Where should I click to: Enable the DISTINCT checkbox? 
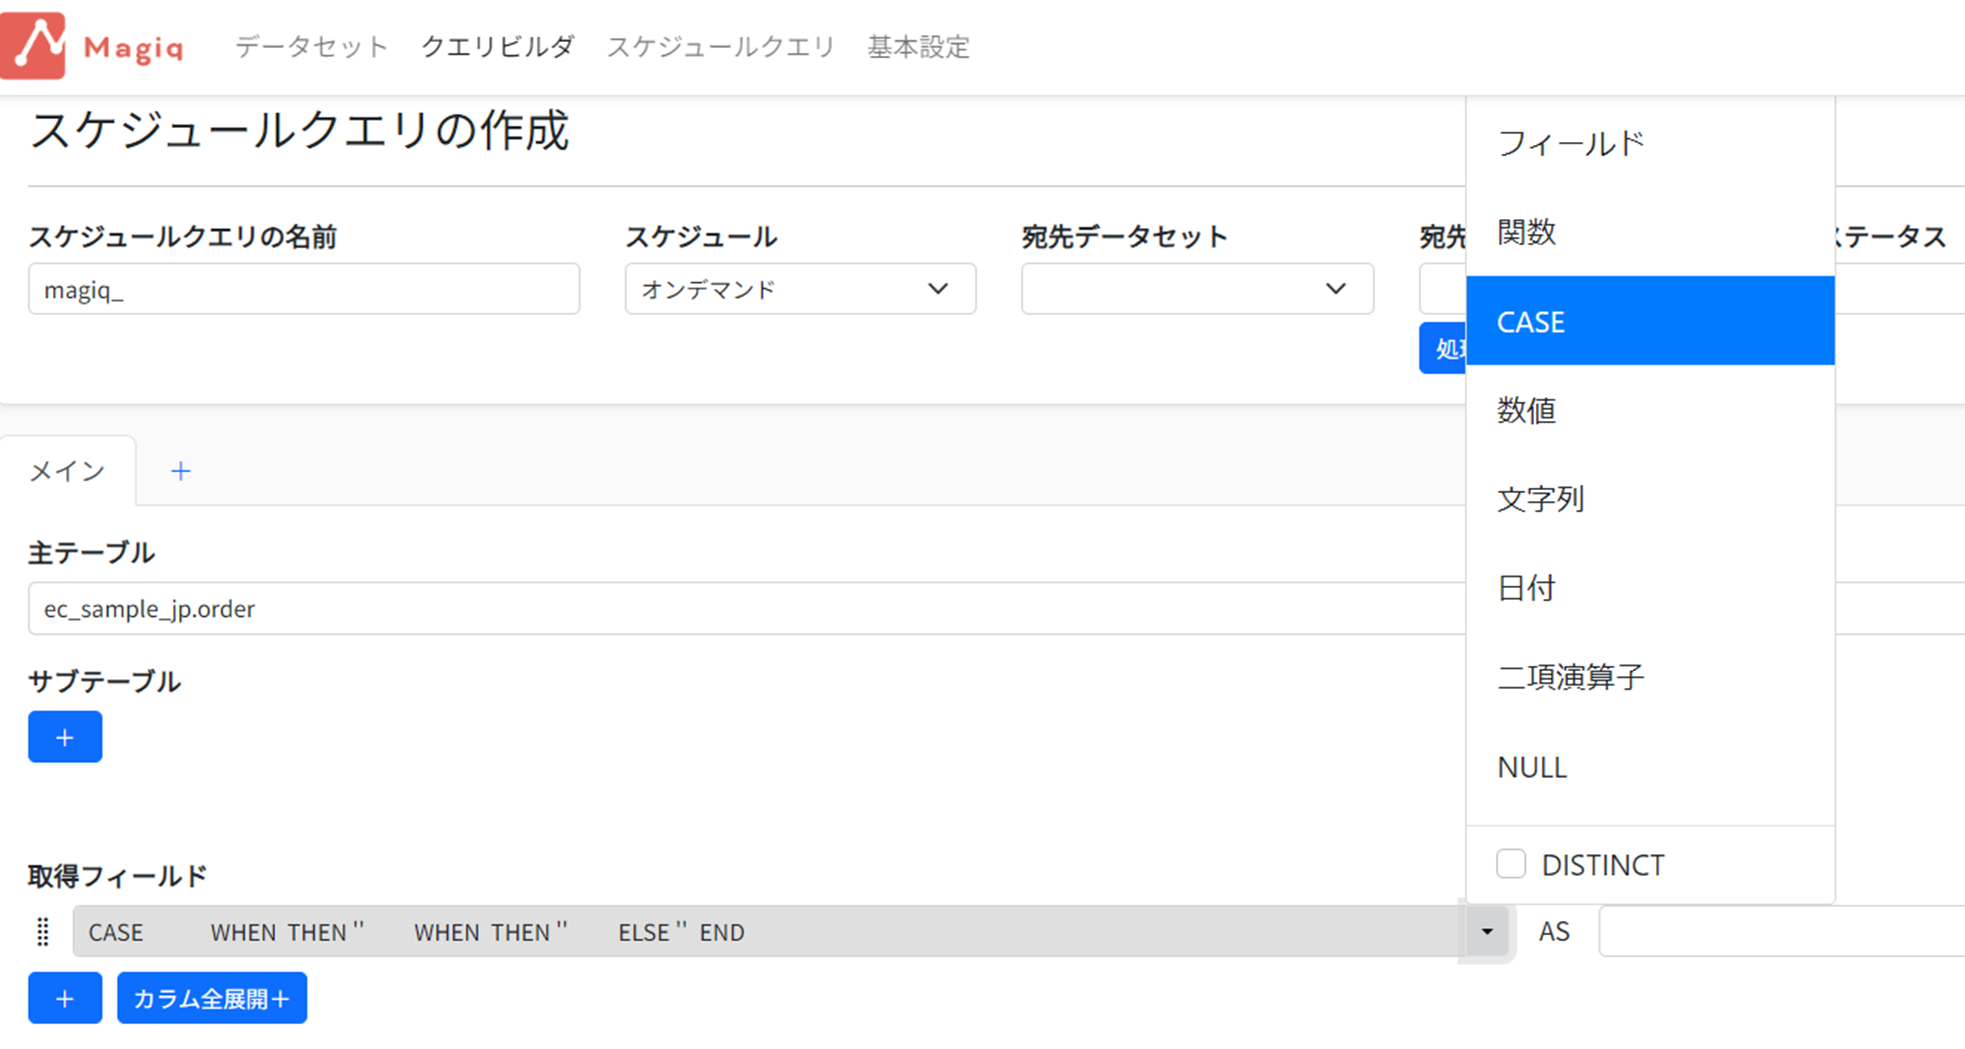point(1510,862)
